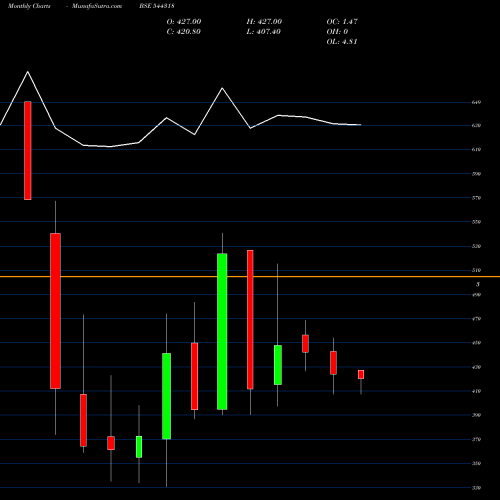This screenshot has height=500, width=500.
Task: Click the 510 price axis label
Action: pyautogui.click(x=476, y=270)
